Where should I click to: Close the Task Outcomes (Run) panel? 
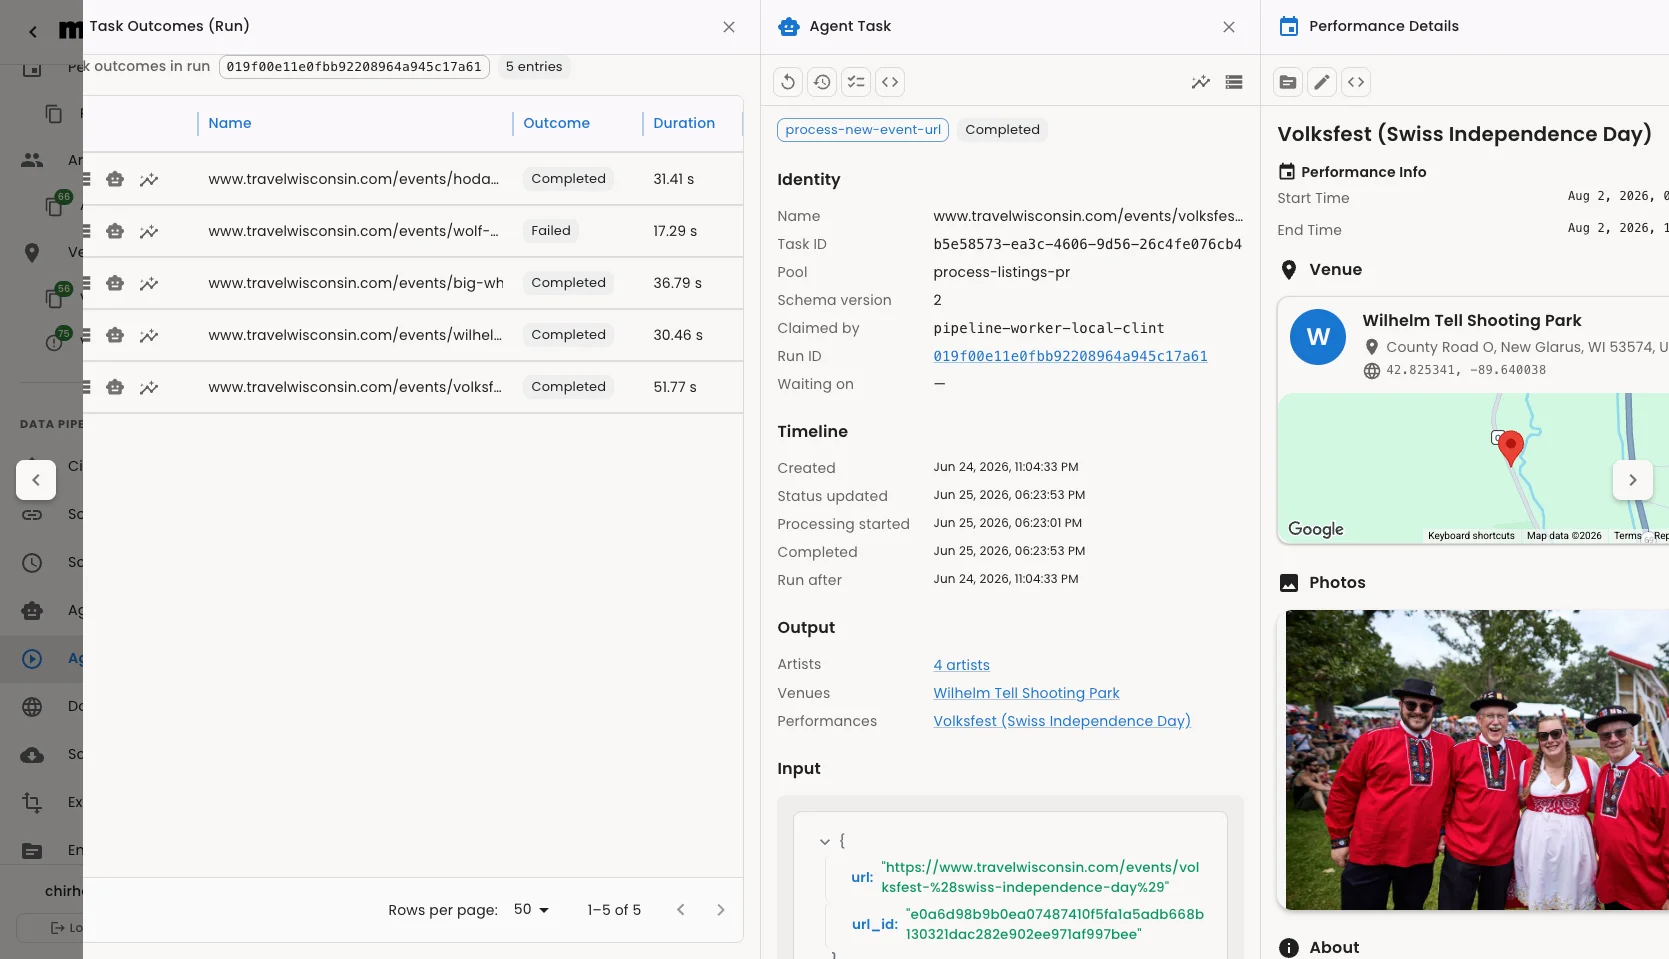click(729, 27)
